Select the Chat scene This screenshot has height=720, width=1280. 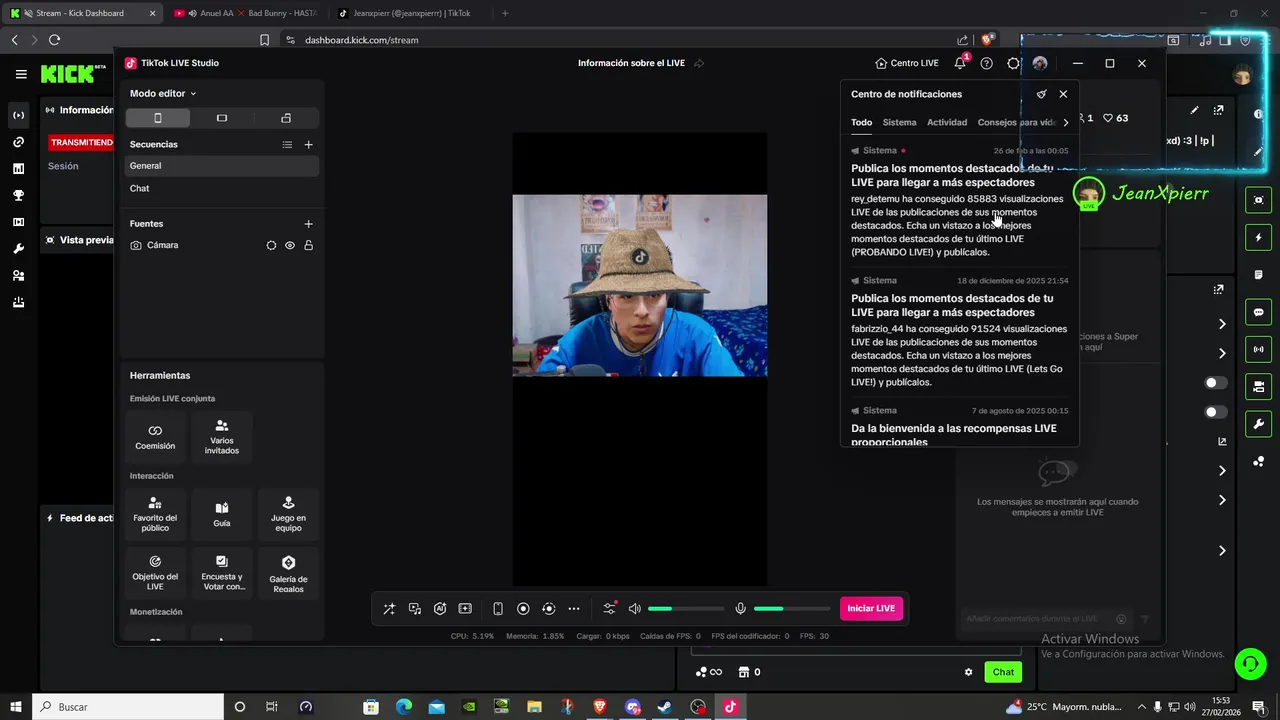pyautogui.click(x=222, y=188)
